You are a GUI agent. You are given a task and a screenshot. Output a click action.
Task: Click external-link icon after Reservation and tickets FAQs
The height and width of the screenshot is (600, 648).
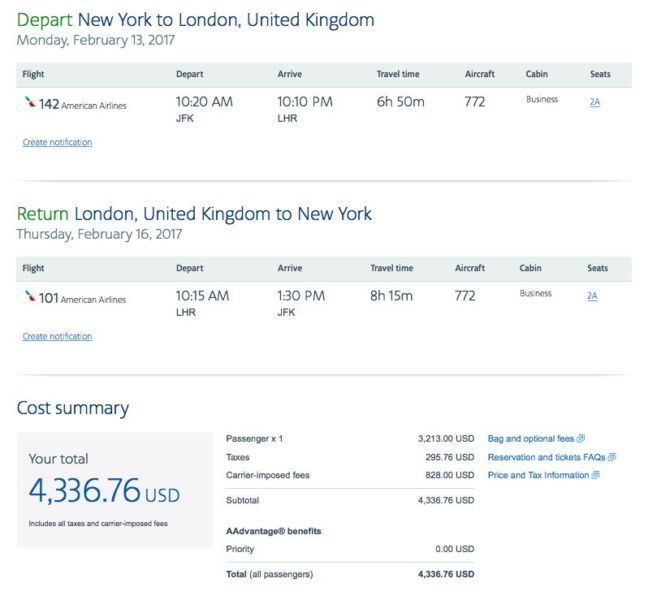point(611,457)
